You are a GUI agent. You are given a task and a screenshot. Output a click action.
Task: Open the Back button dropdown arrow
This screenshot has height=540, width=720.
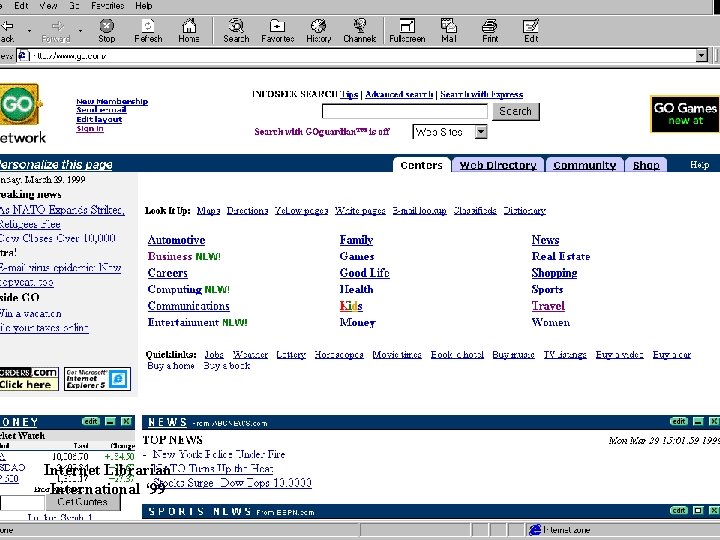pos(29,31)
